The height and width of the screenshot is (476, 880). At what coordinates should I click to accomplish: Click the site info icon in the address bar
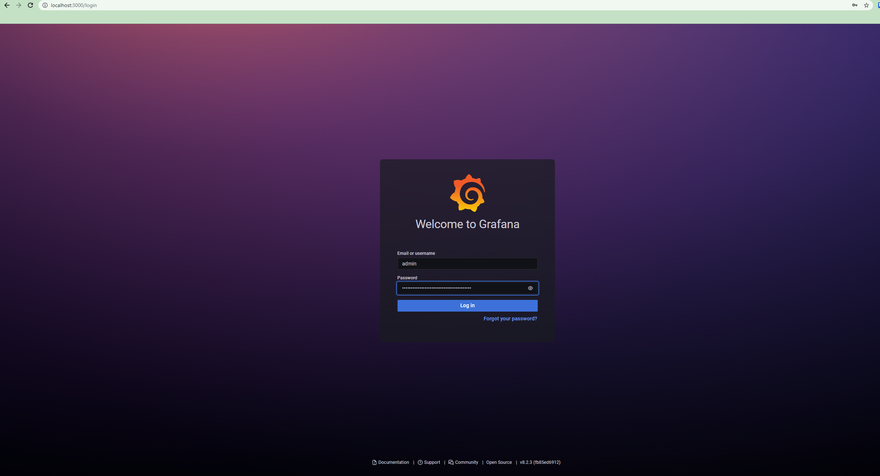pyautogui.click(x=45, y=5)
